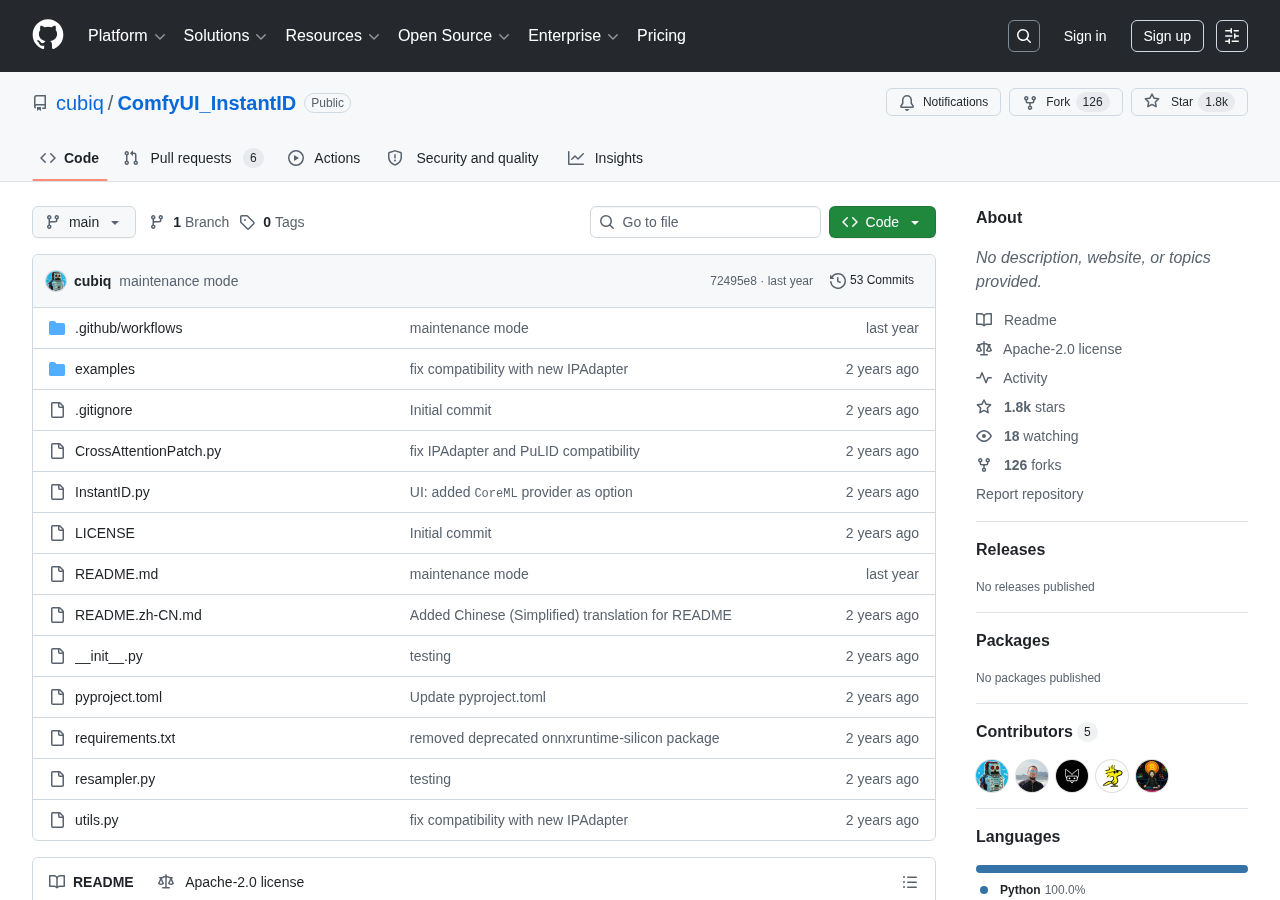The image size is (1280, 900).
Task: Click the Python 100.0% language entry
Action: click(1032, 890)
